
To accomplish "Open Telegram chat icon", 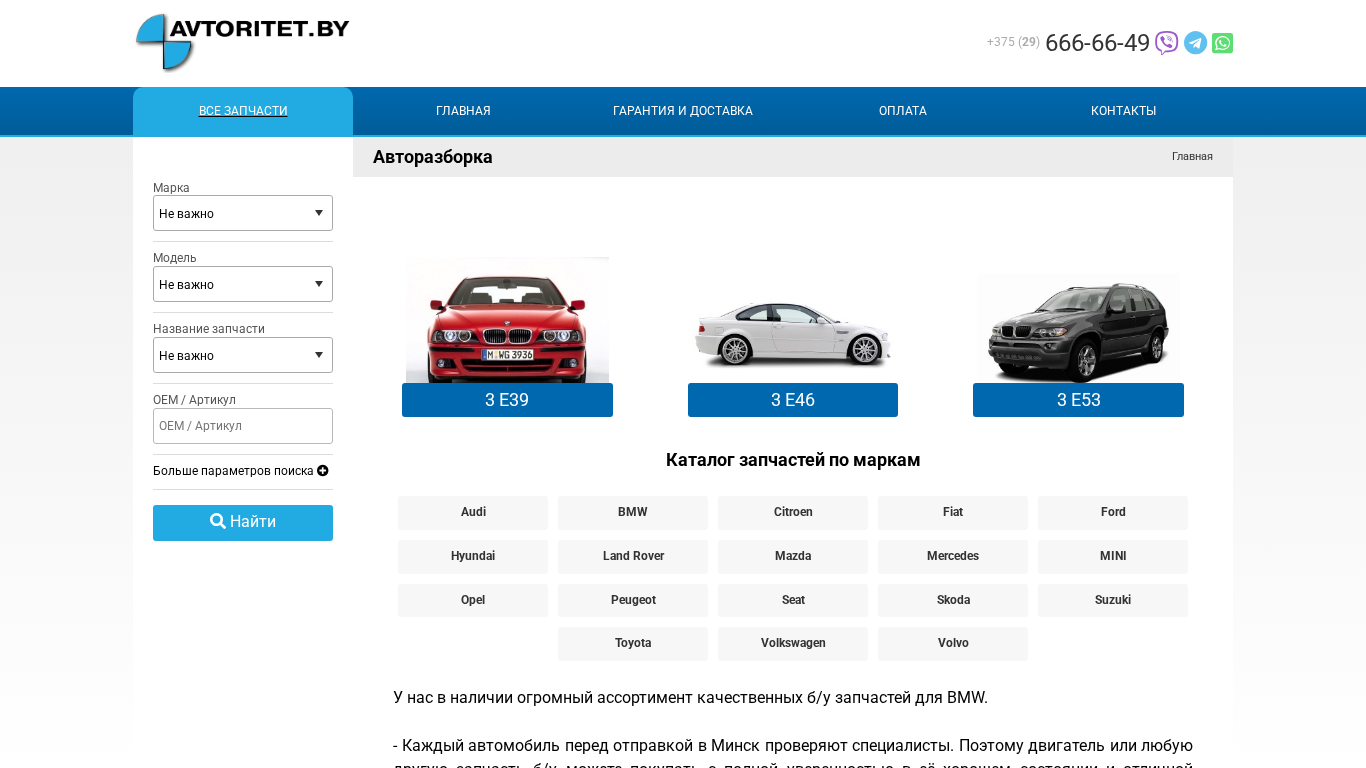I will [x=1195, y=43].
